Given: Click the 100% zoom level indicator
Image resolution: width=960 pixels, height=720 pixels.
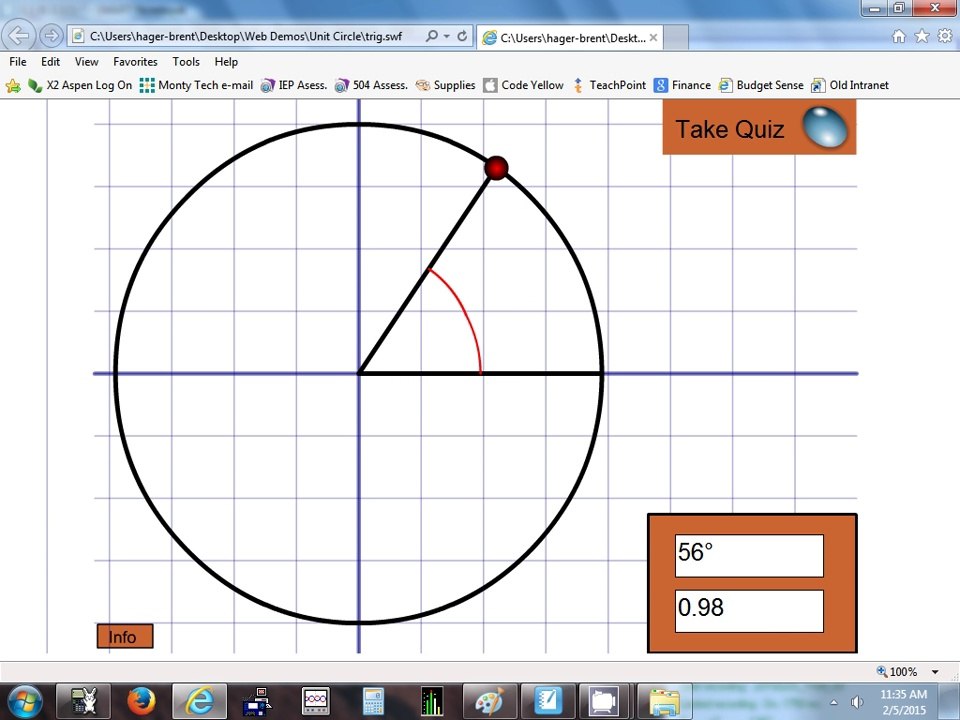Looking at the screenshot, I should (897, 672).
